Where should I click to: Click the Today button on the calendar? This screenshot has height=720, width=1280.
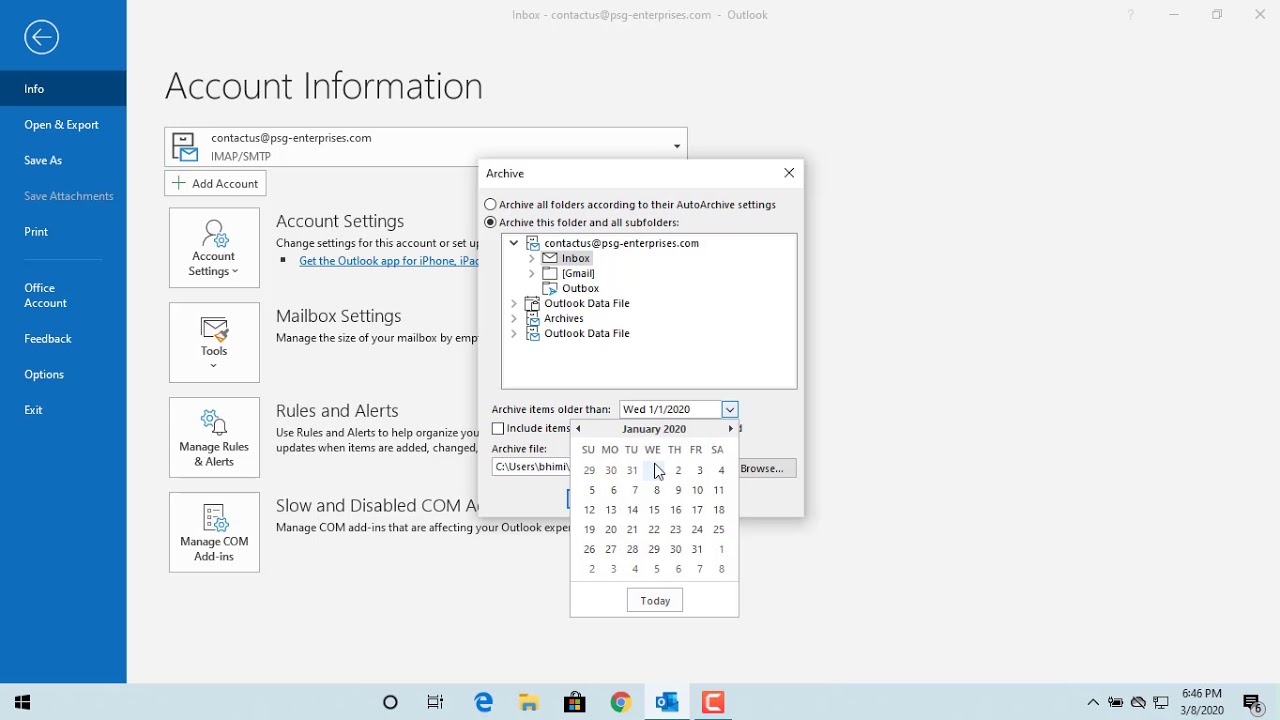click(654, 599)
